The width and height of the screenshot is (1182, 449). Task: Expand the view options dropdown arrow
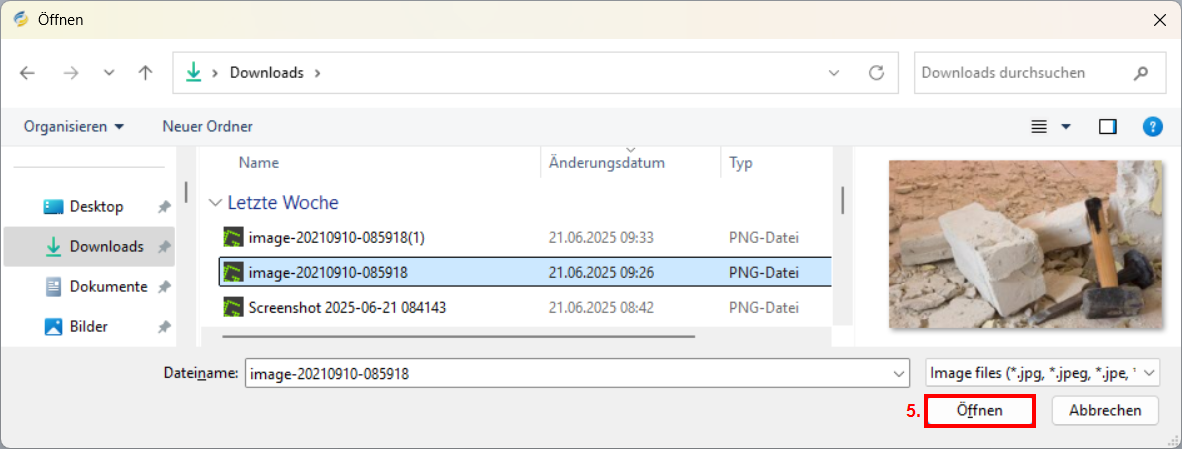[x=1066, y=127]
